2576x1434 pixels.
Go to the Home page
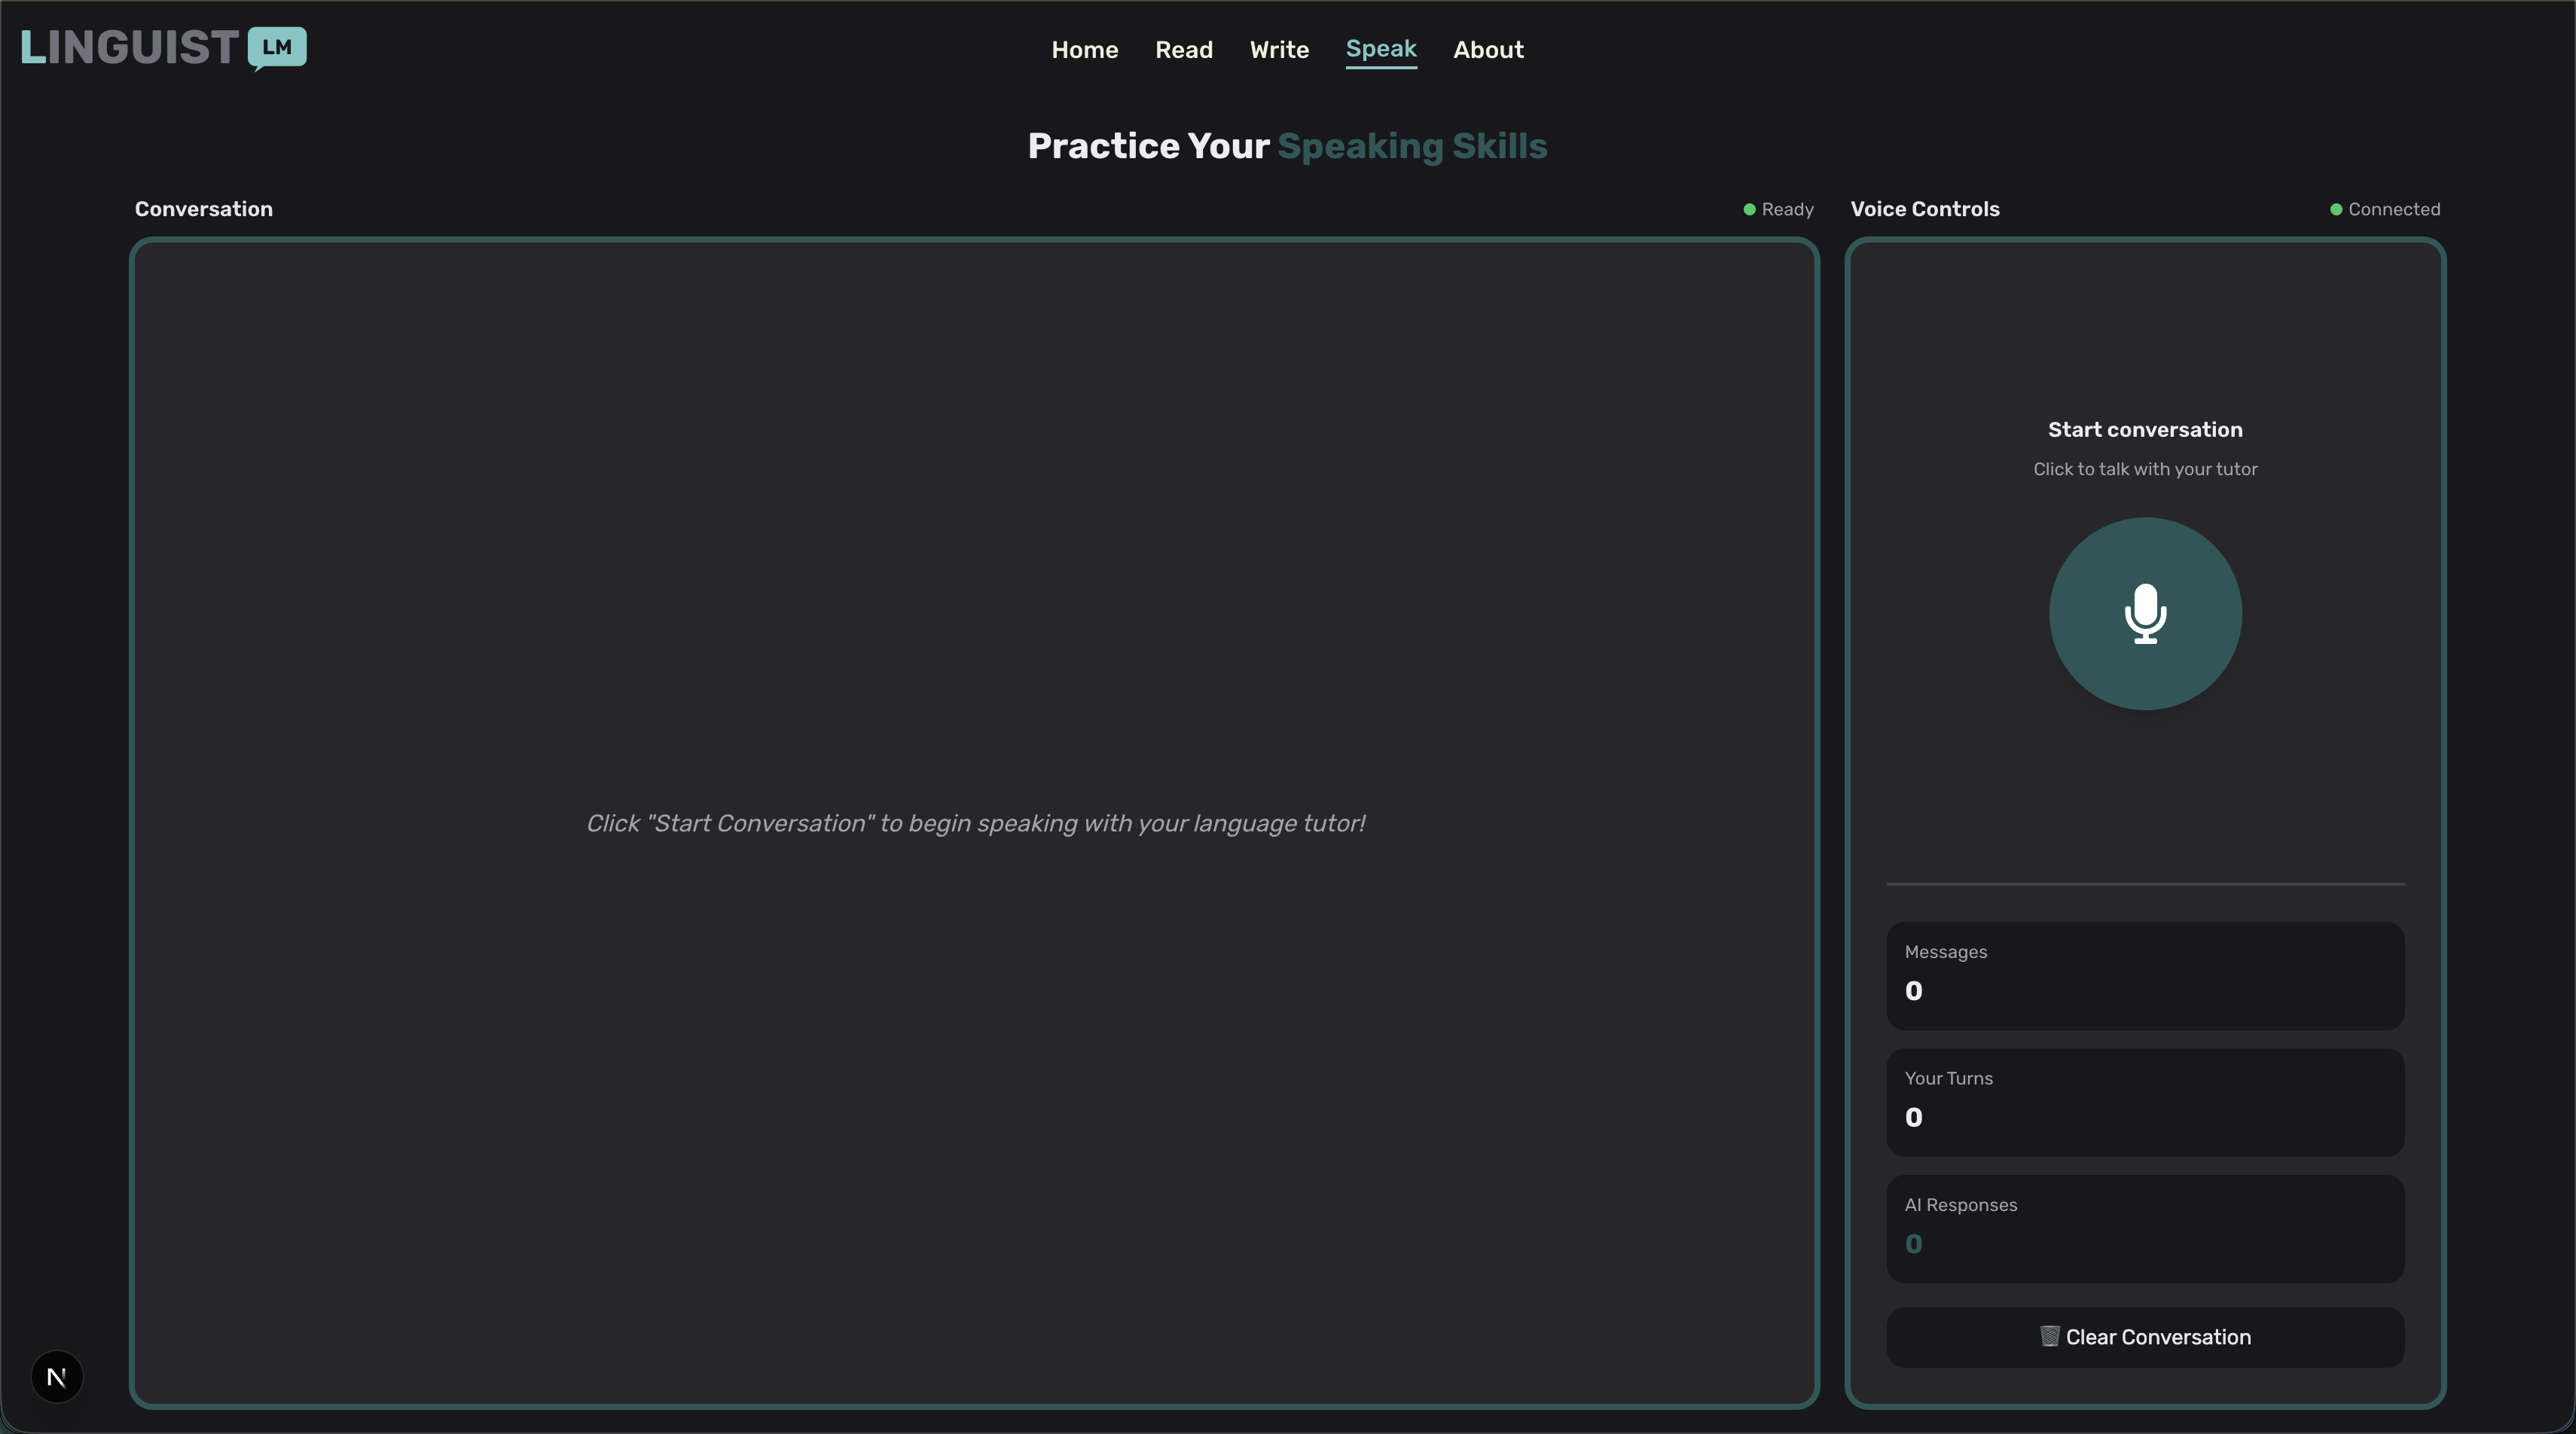(1084, 49)
